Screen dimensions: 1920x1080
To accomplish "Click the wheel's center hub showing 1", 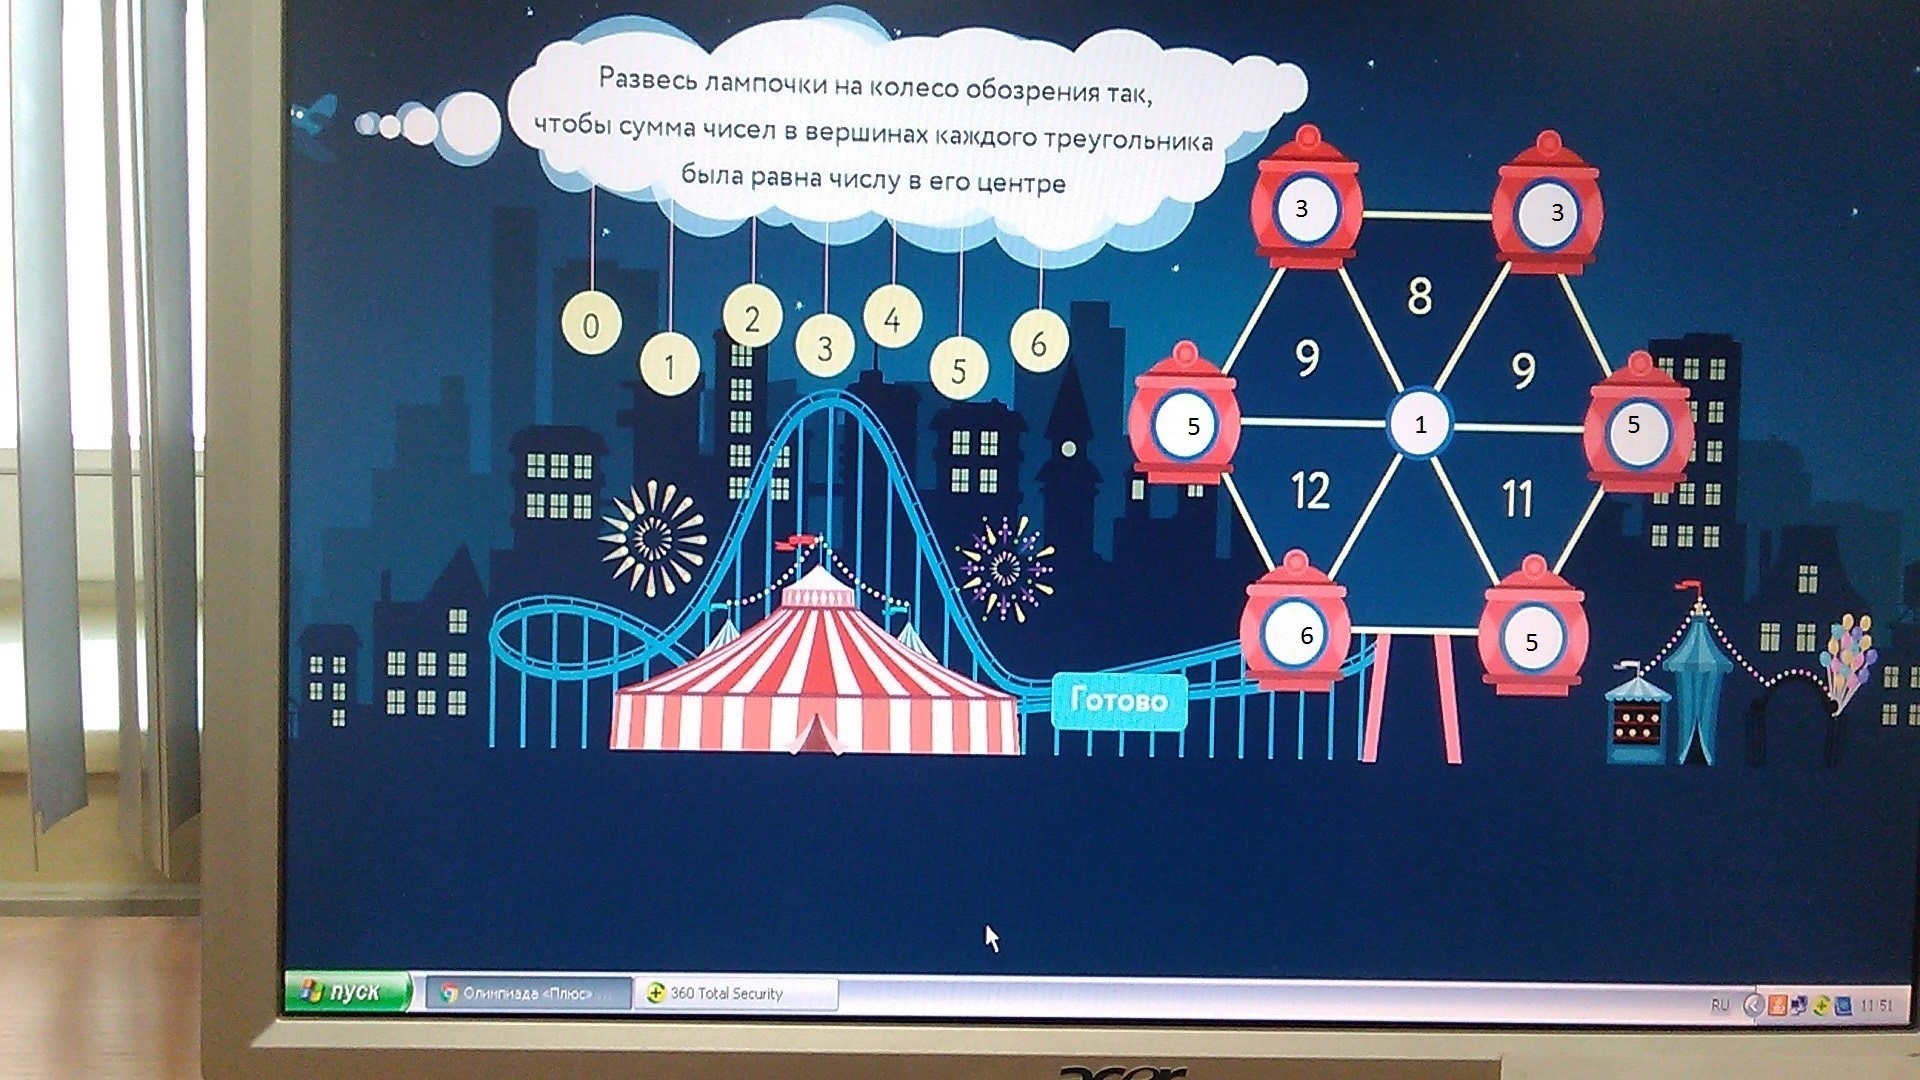I will pos(1420,425).
